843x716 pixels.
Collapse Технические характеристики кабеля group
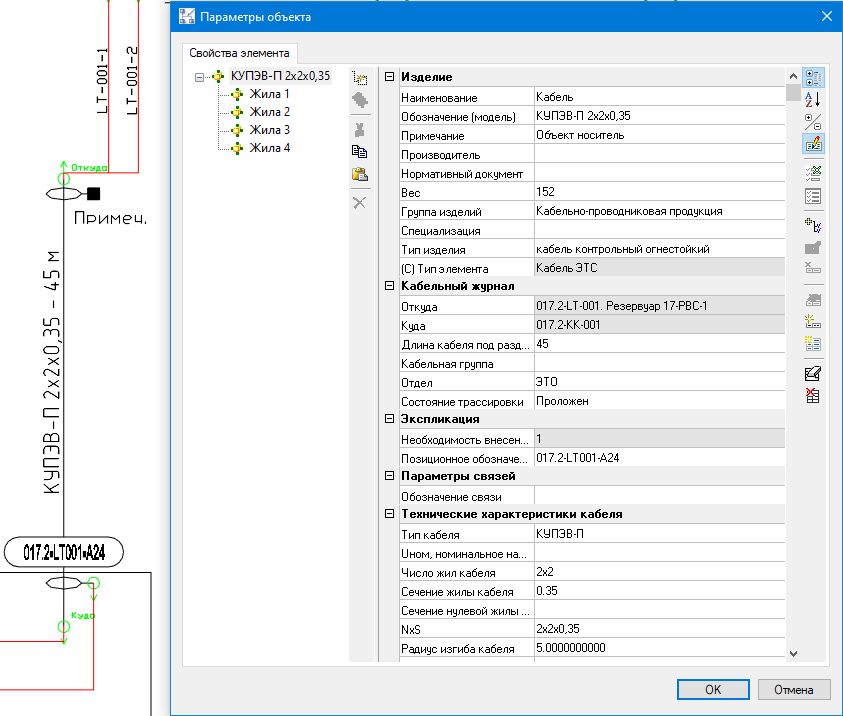point(389,514)
